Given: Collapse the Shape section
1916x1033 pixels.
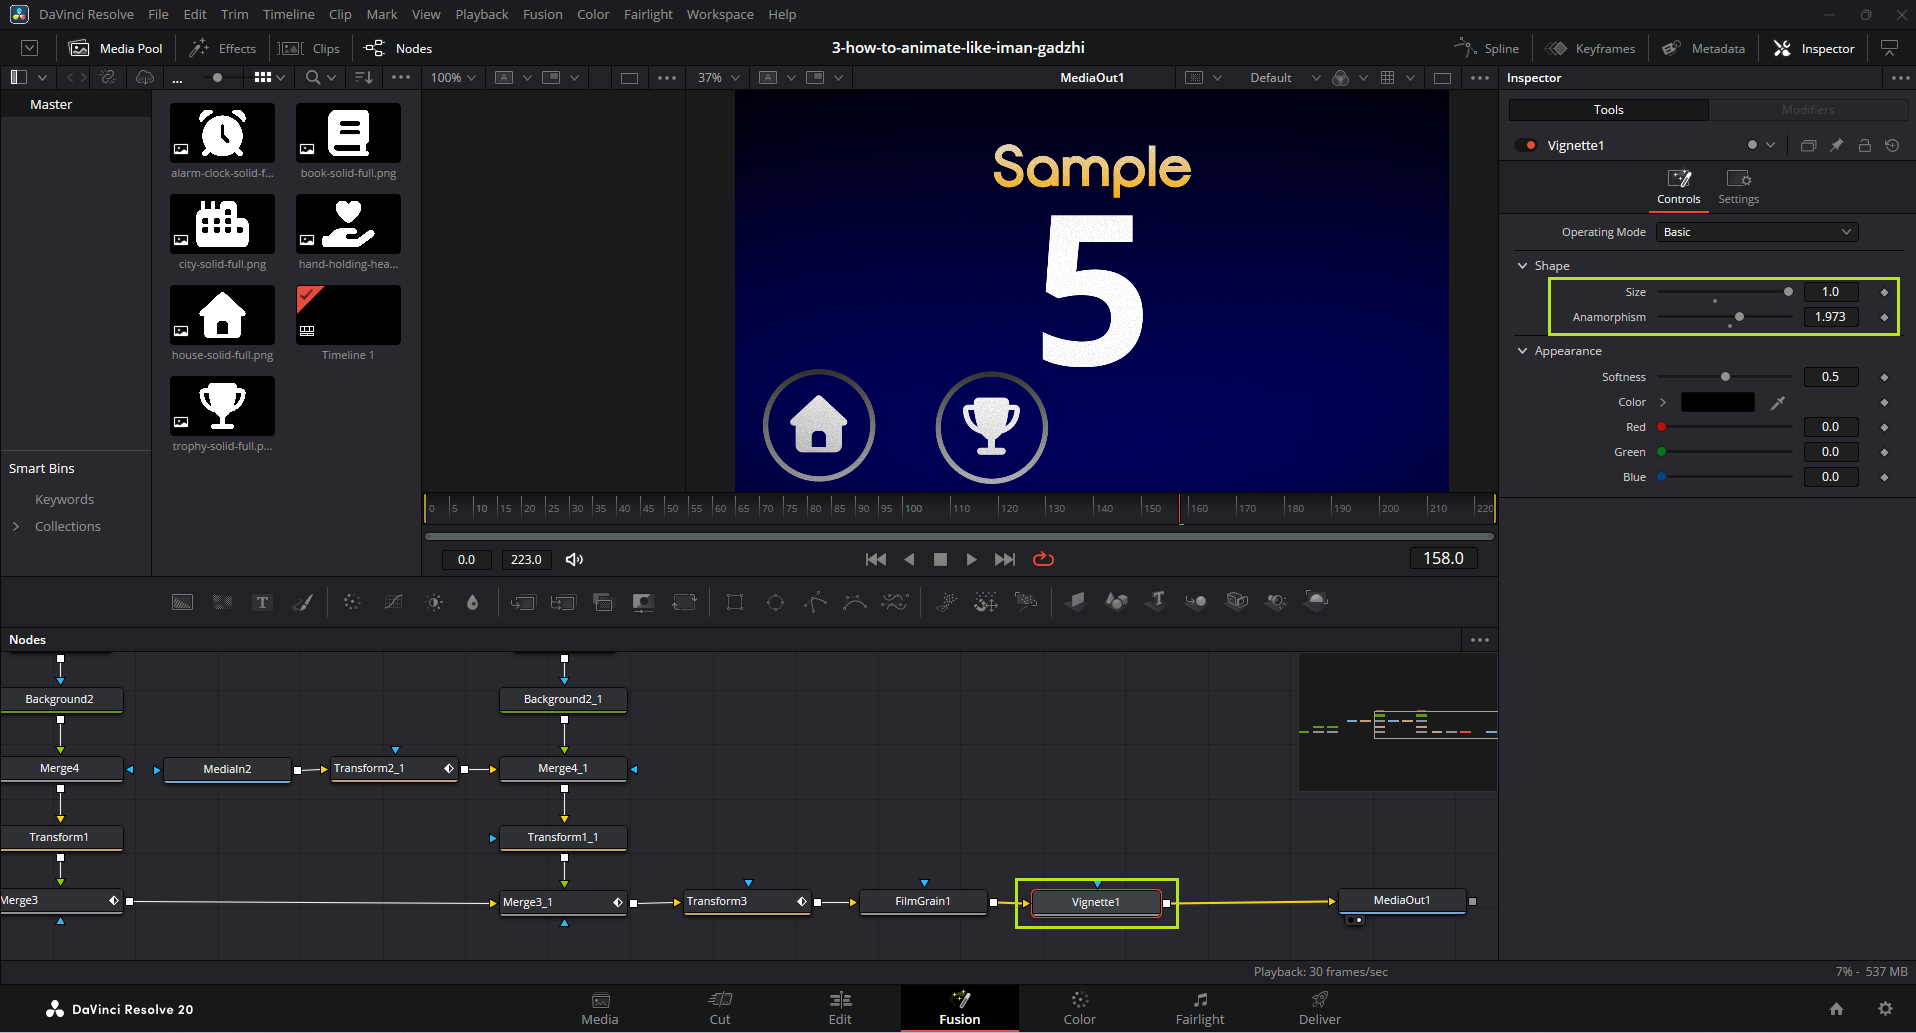Looking at the screenshot, I should click(x=1523, y=266).
